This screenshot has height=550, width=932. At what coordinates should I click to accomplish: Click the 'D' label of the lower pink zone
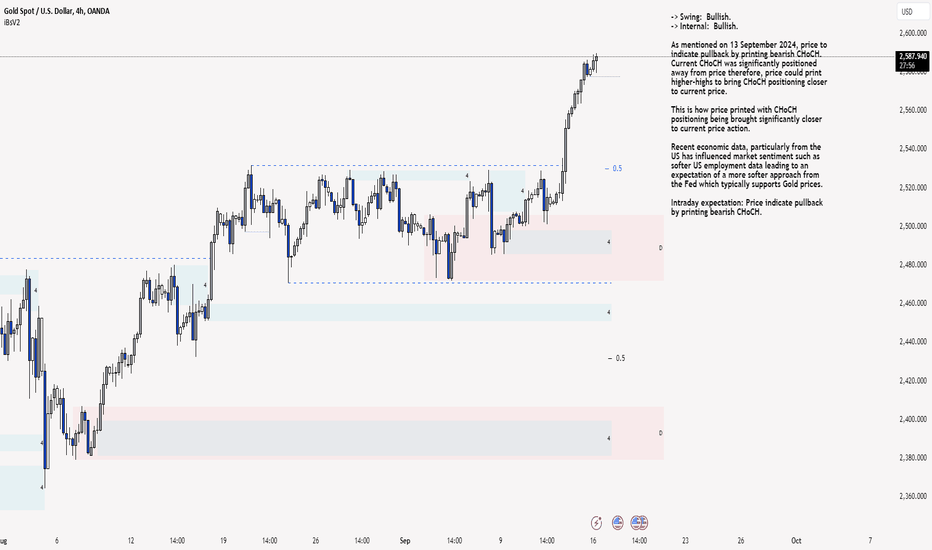tap(660, 433)
